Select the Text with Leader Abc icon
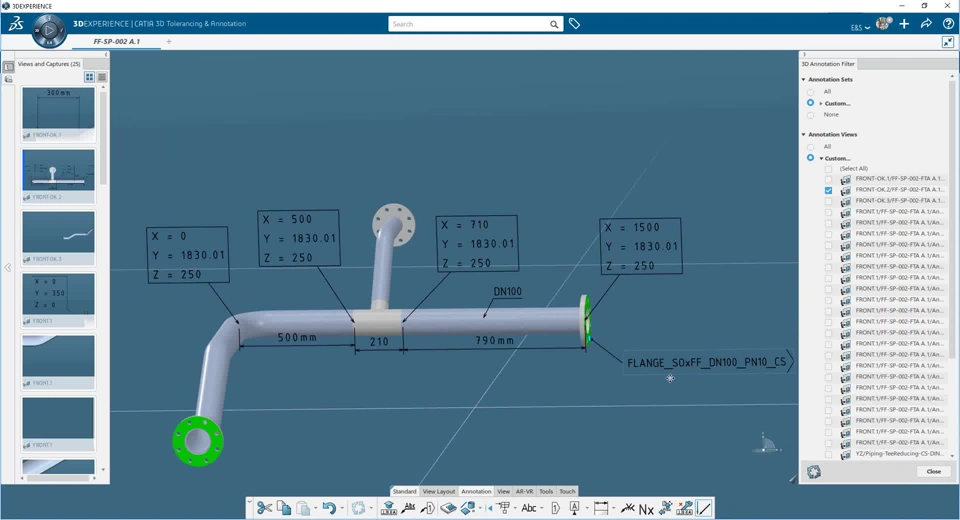 point(408,508)
